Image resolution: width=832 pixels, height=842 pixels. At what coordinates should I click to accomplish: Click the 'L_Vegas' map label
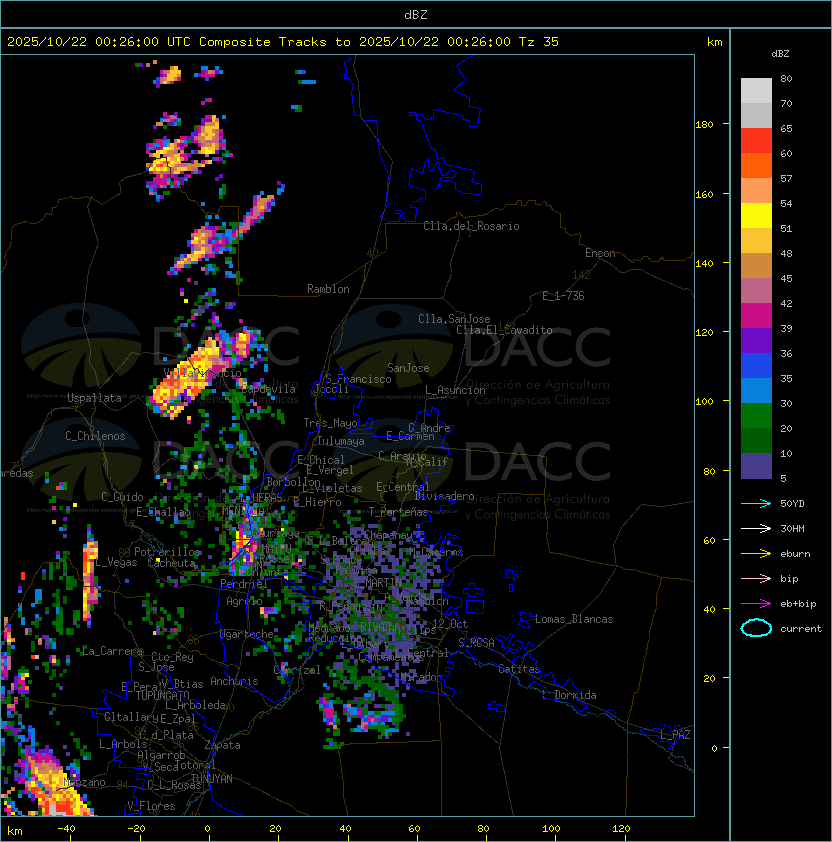pyautogui.click(x=117, y=562)
